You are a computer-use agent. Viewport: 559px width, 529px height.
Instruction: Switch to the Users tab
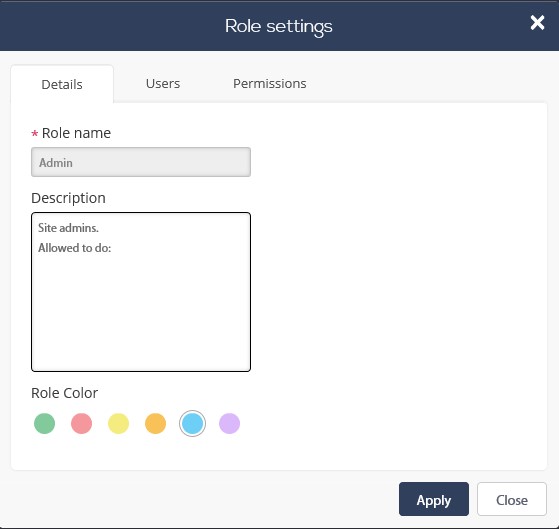pyautogui.click(x=163, y=83)
